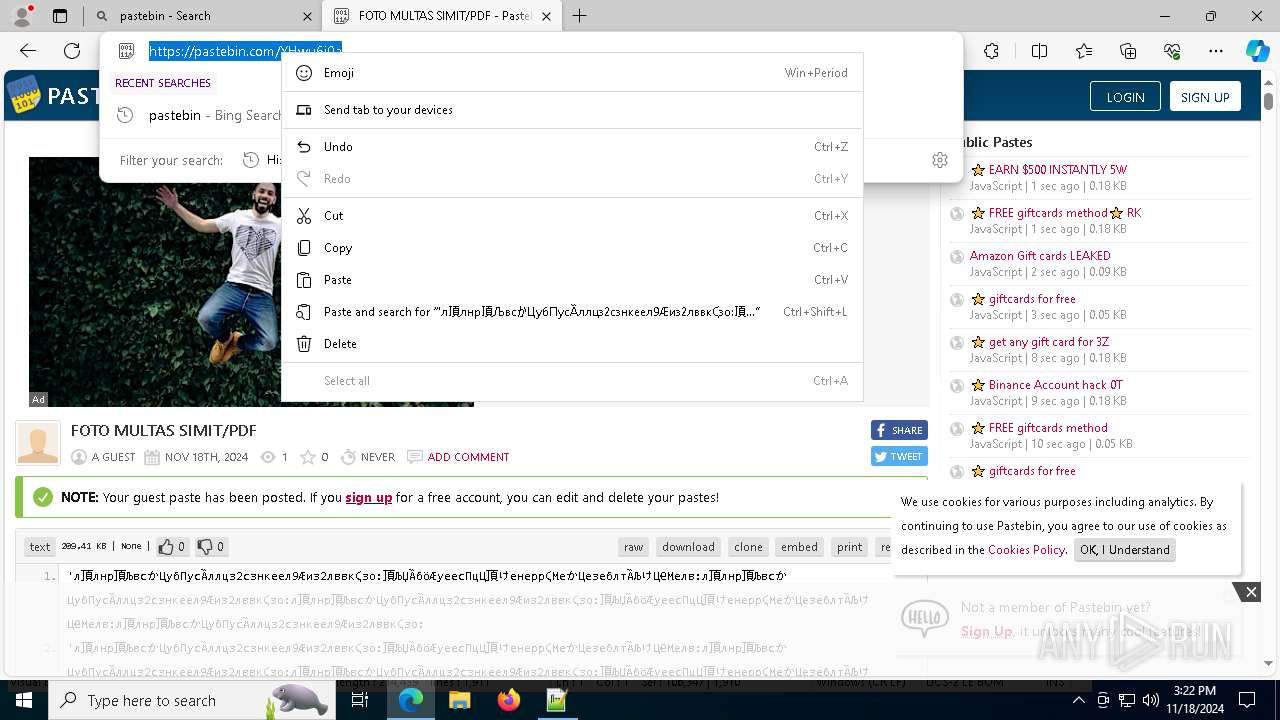
Task: Go back with the browser back arrow
Action: pyautogui.click(x=28, y=51)
